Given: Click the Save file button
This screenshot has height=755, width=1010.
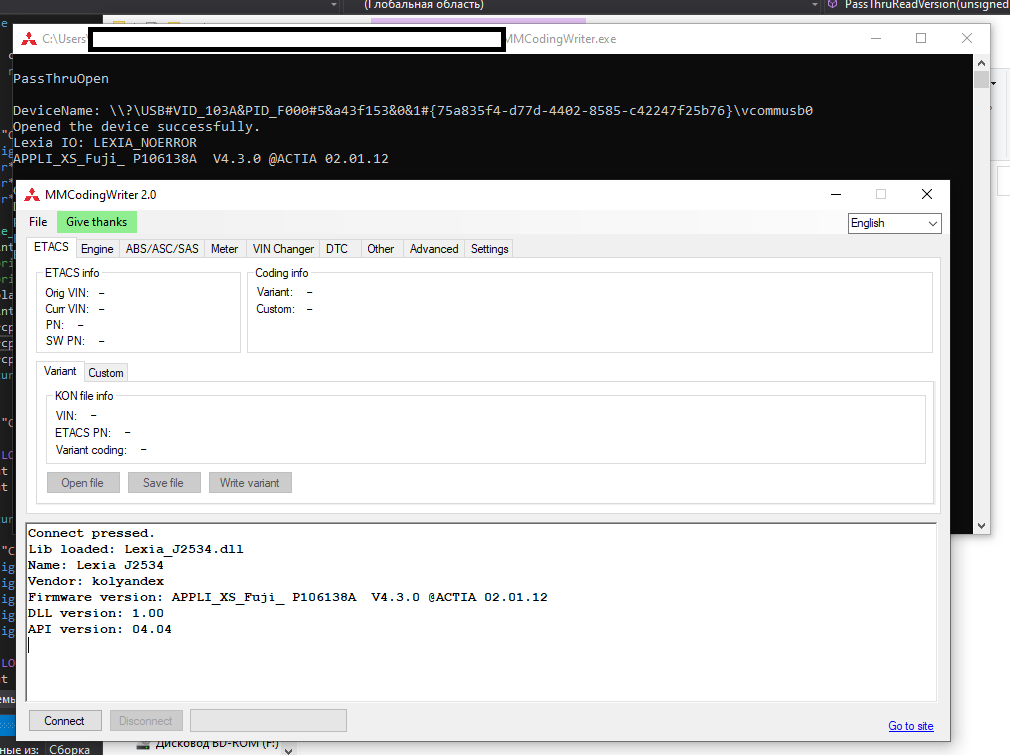Looking at the screenshot, I should pos(164,483).
